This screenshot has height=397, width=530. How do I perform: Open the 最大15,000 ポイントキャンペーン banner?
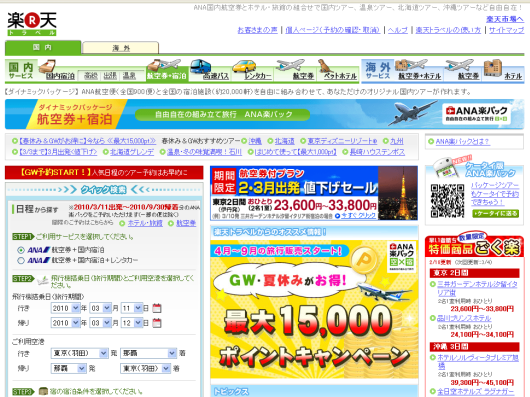pyautogui.click(x=314, y=309)
